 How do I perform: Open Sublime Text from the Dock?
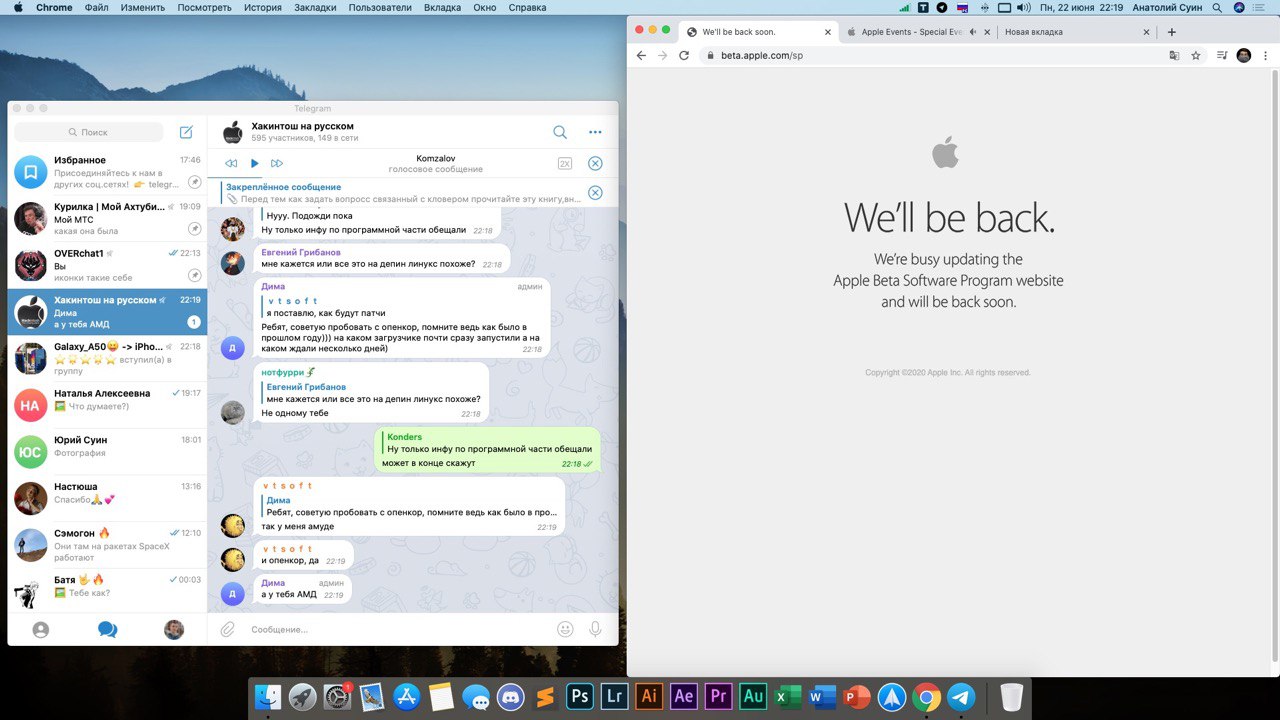(x=545, y=696)
